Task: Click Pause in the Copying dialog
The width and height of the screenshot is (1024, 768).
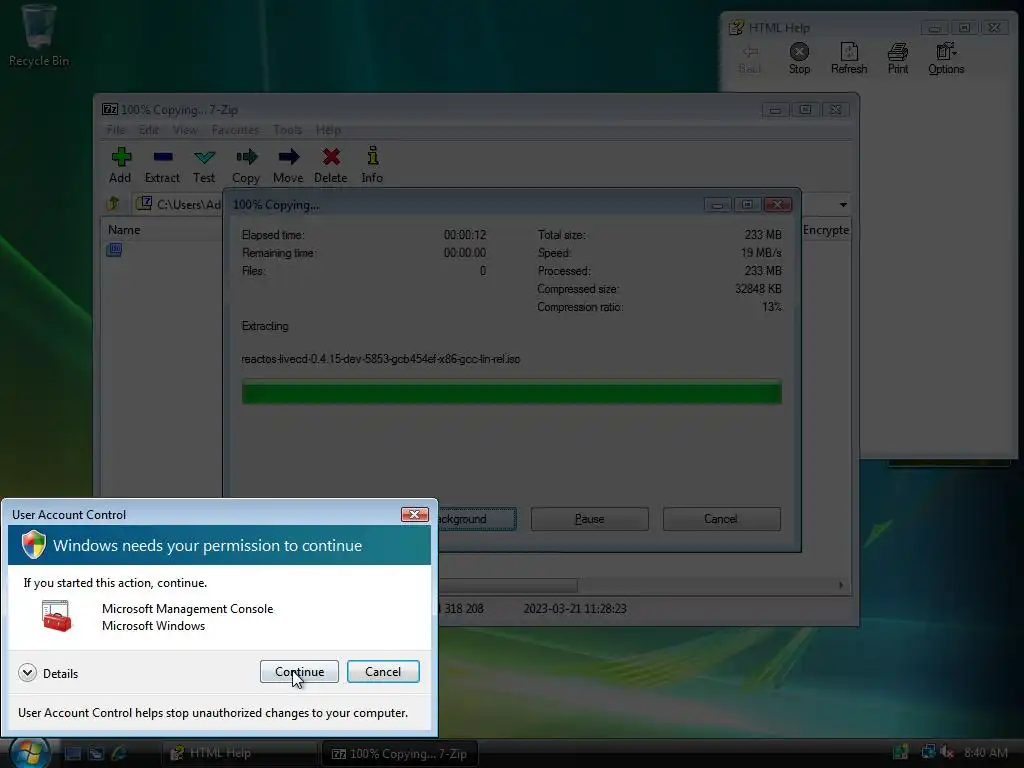Action: click(x=590, y=519)
